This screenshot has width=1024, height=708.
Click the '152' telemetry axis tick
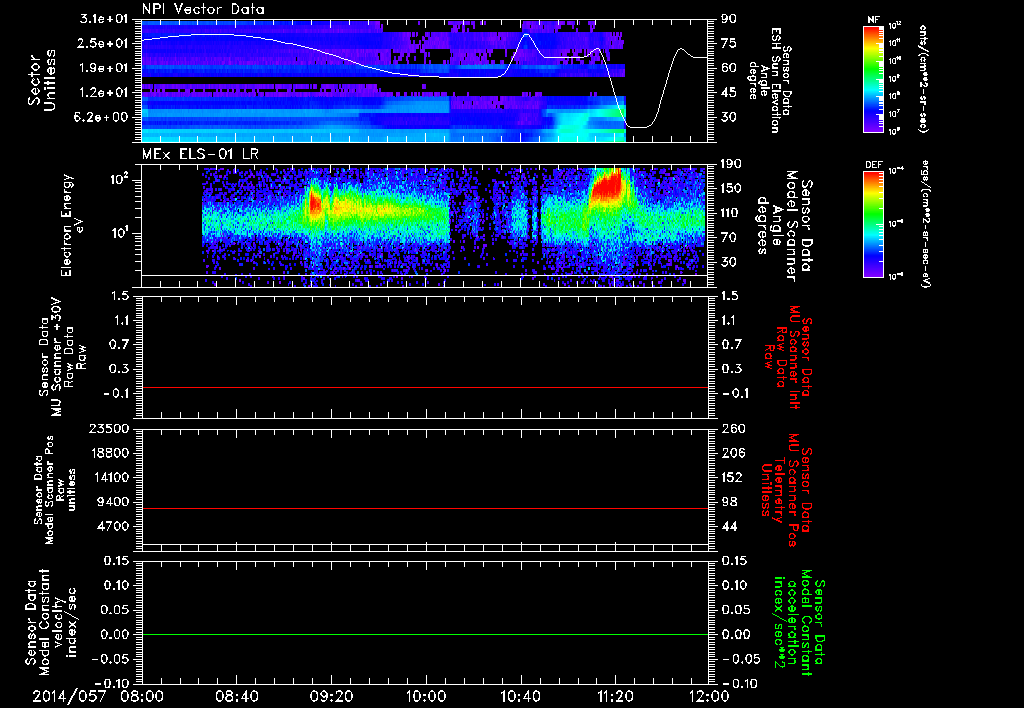(733, 477)
